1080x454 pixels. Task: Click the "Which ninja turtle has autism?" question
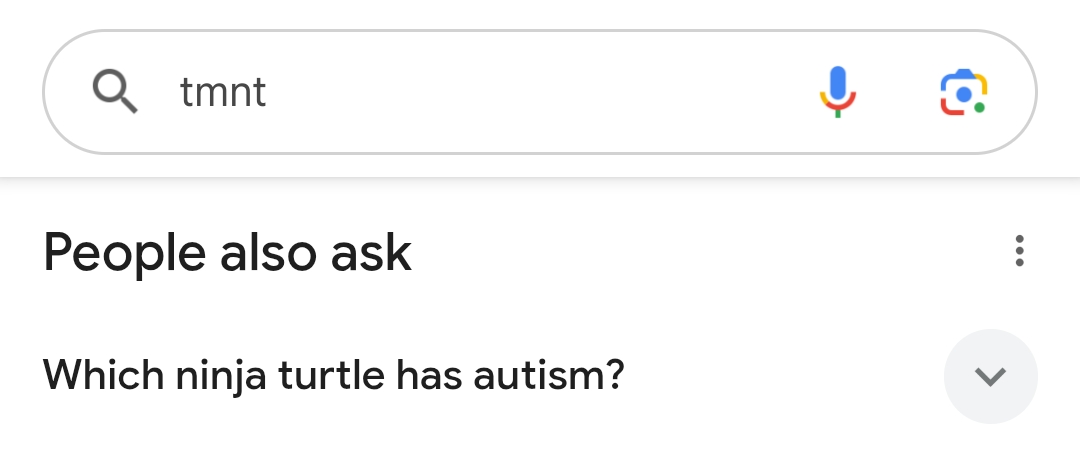pos(333,376)
